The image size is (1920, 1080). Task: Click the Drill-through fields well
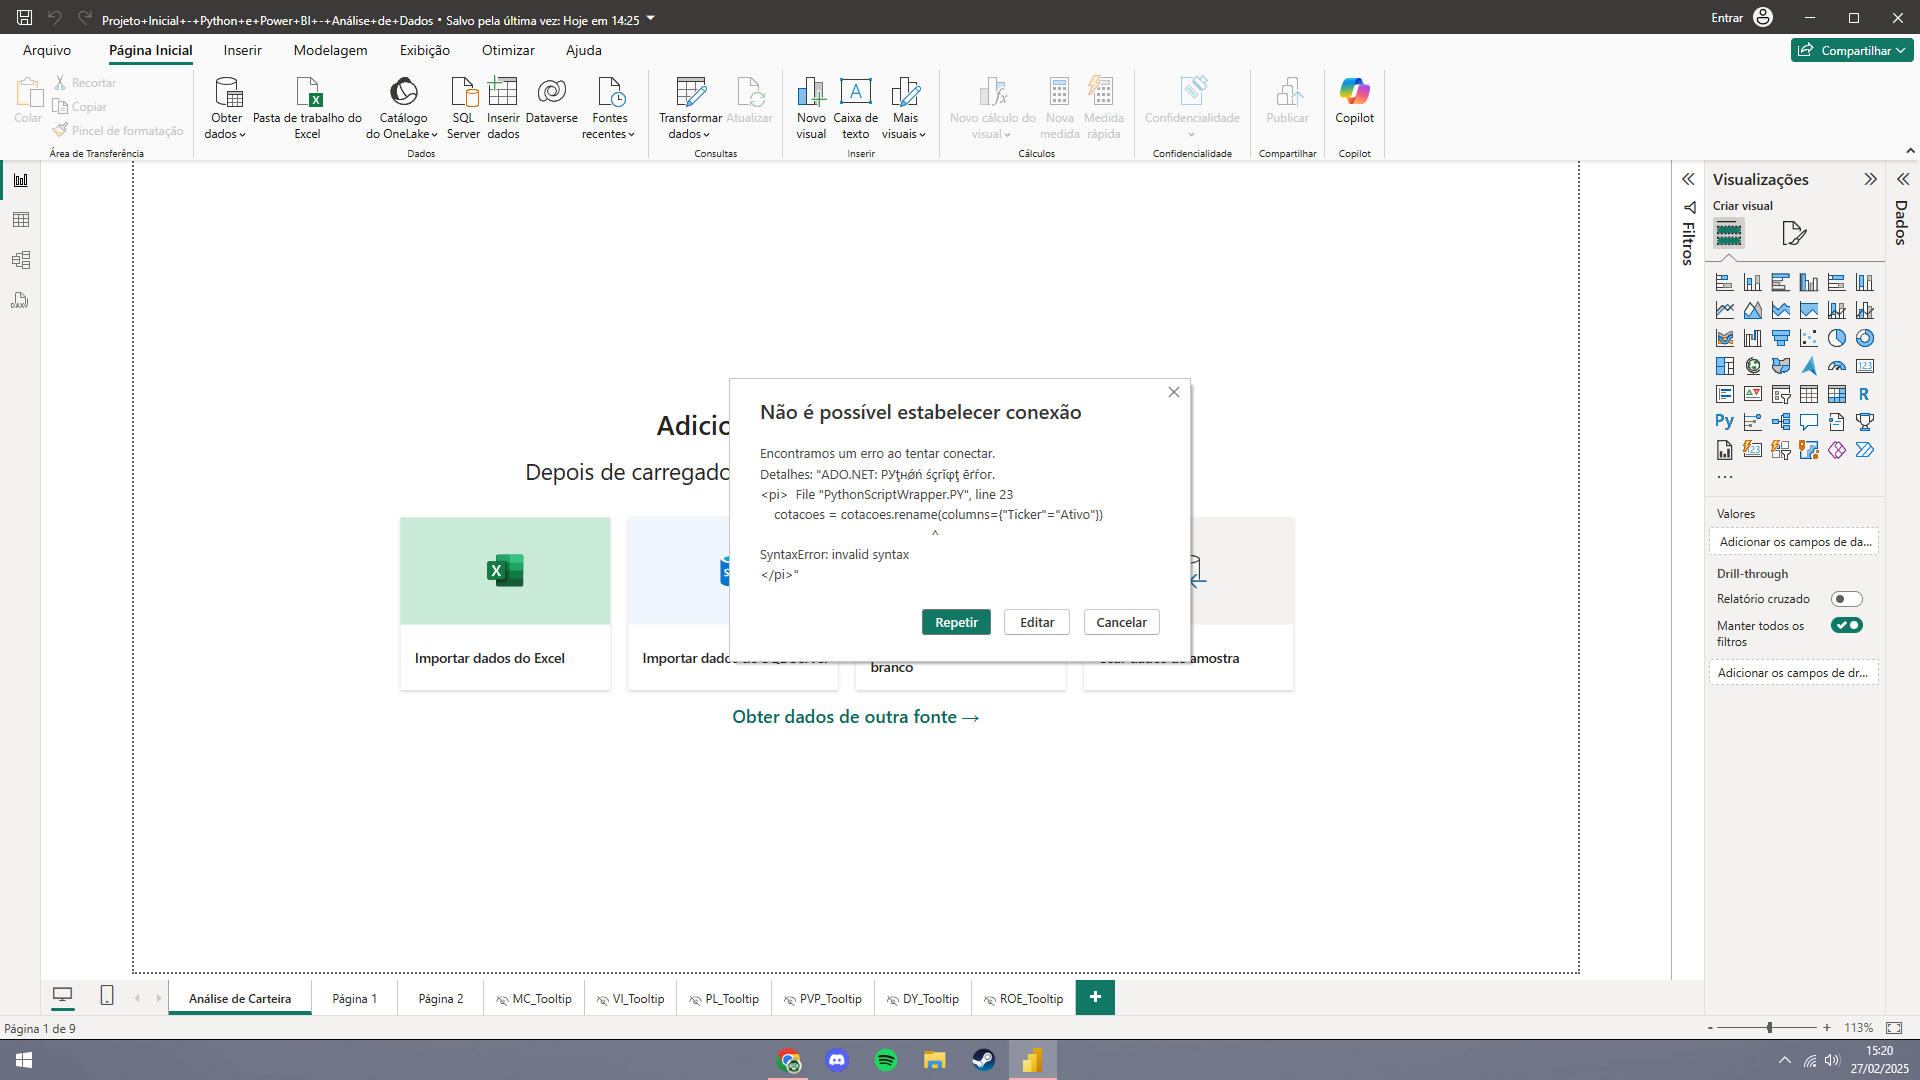click(x=1794, y=672)
